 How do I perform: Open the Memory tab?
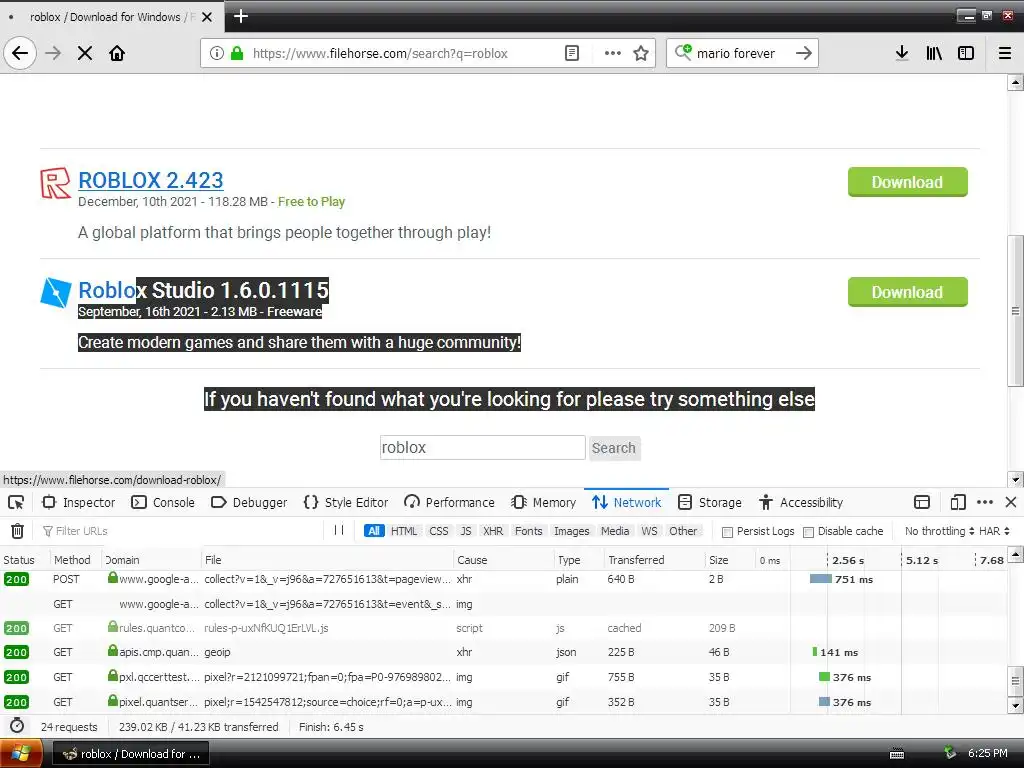pos(544,502)
